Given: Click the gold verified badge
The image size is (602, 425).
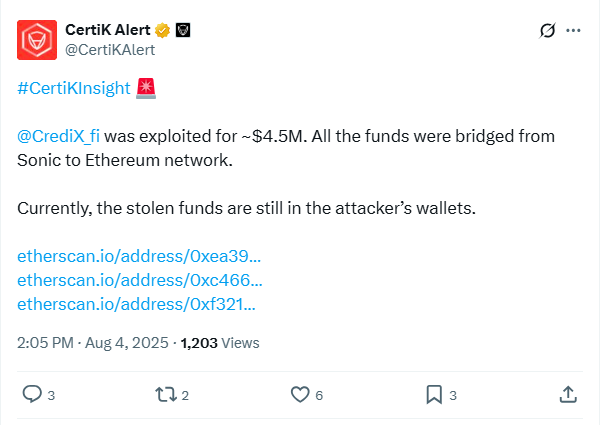Looking at the screenshot, I should point(163,30).
